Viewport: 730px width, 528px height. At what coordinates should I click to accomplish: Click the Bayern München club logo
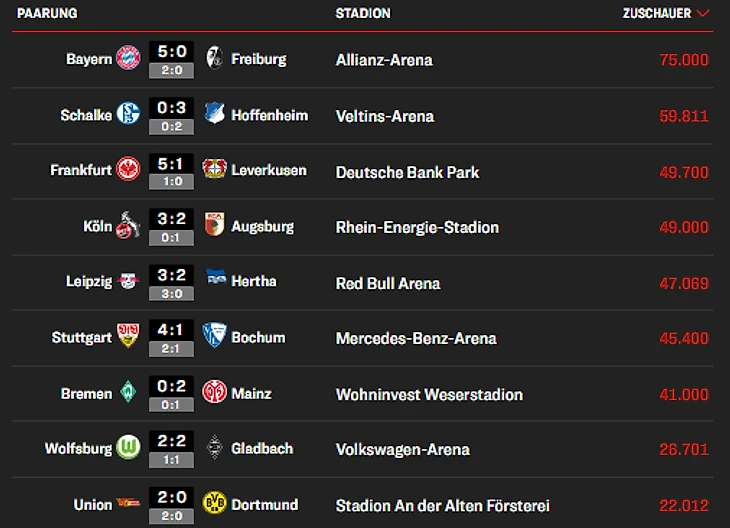(x=128, y=58)
